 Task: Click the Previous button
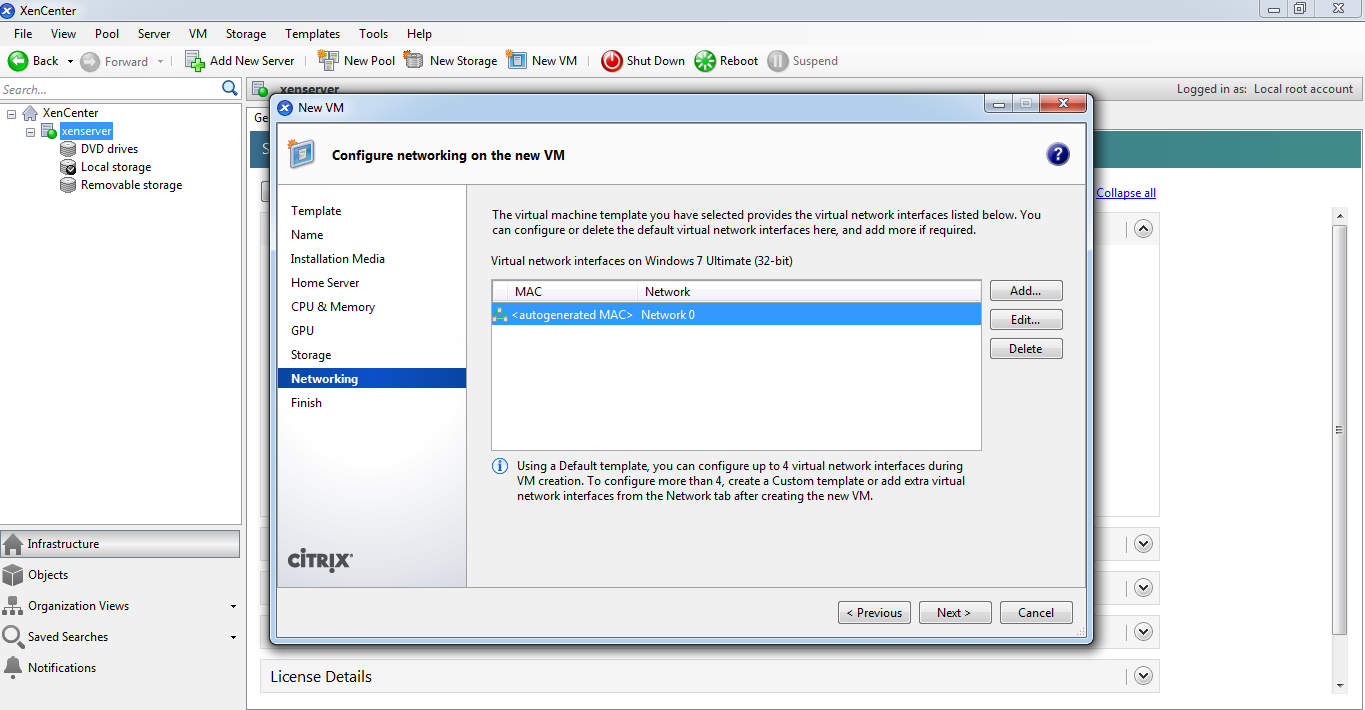[874, 613]
